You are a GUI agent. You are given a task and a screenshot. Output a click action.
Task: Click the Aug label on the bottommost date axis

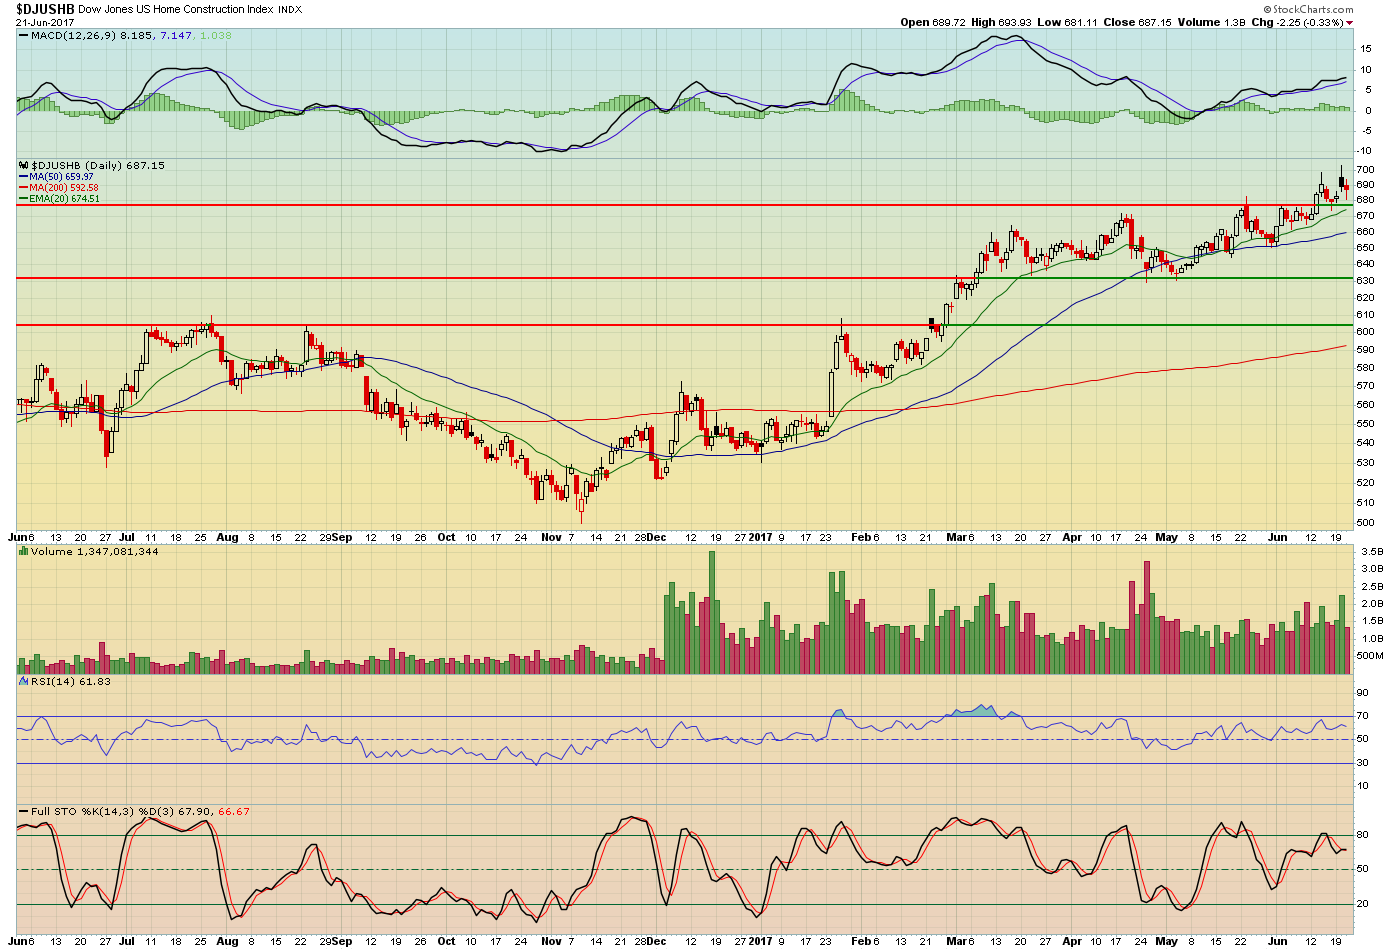click(227, 941)
